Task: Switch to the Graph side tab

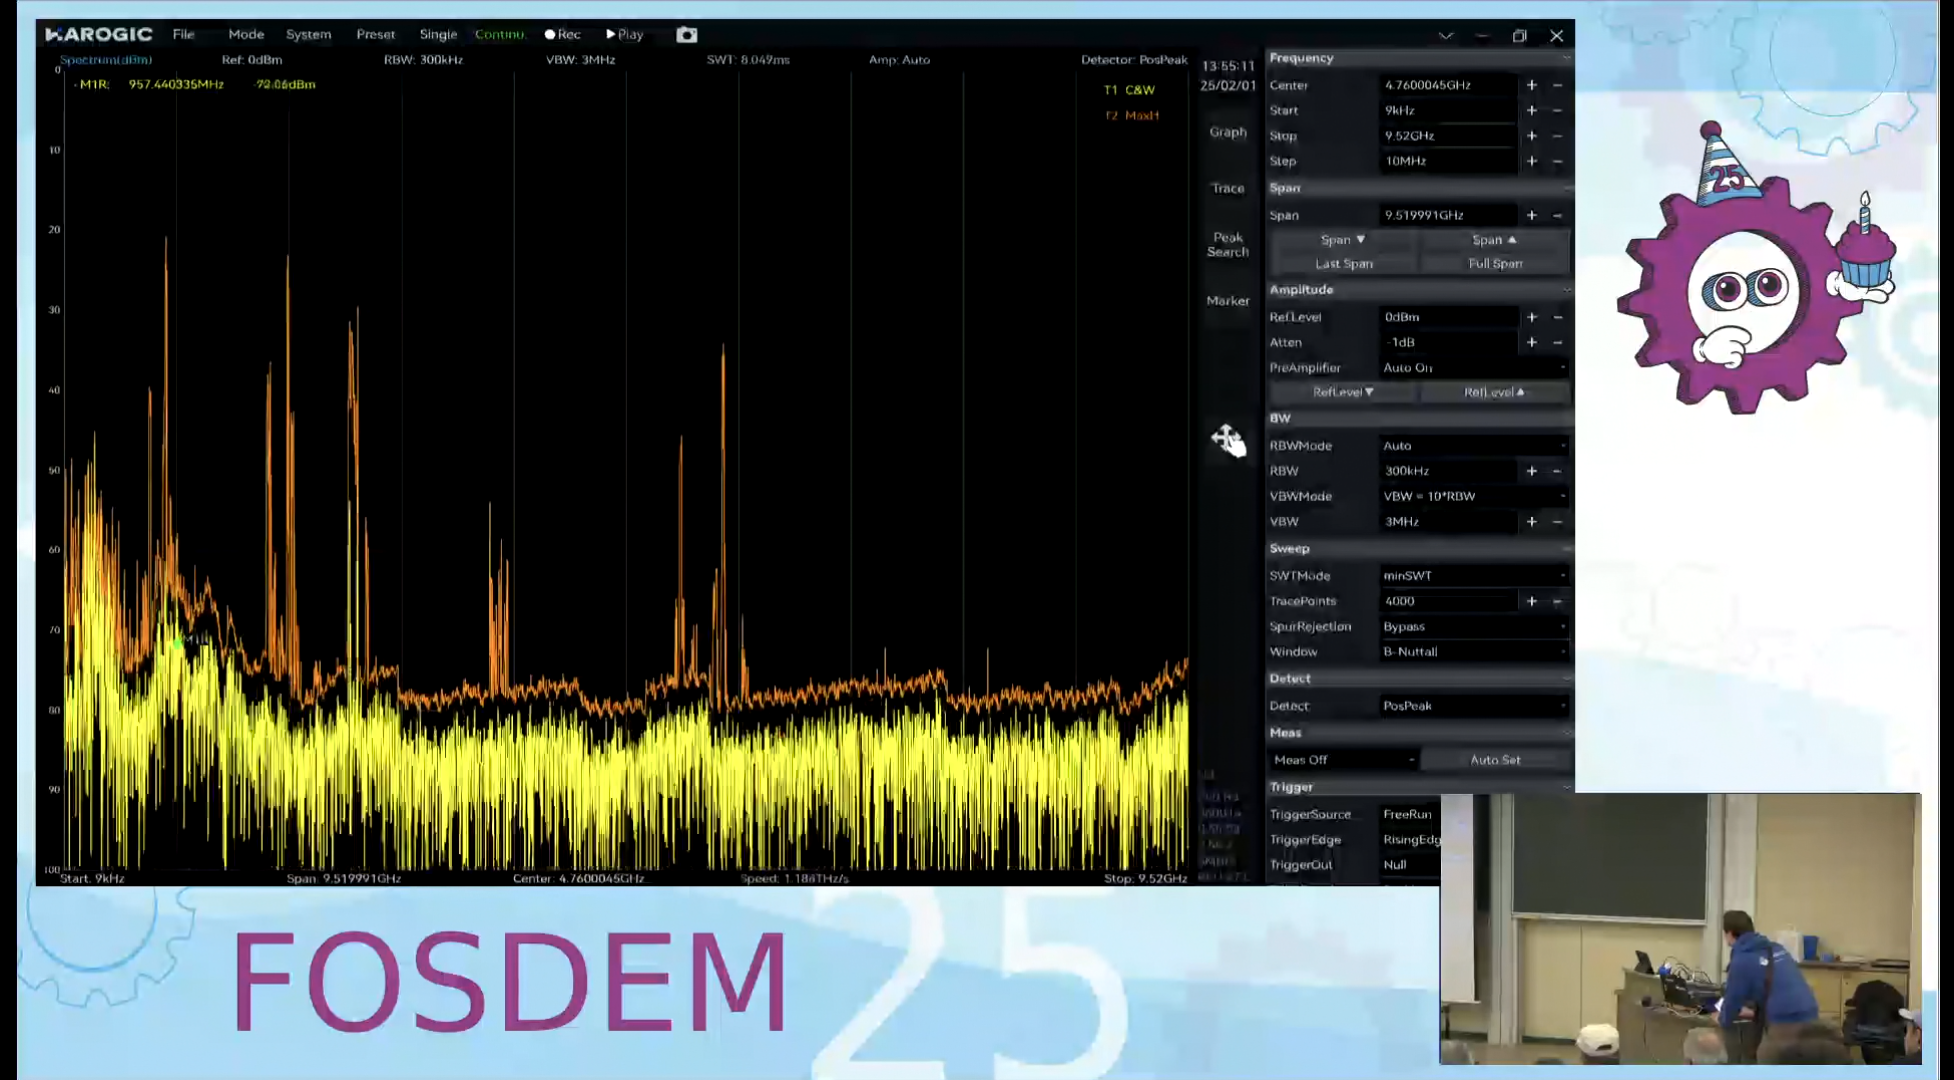Action: click(1228, 132)
